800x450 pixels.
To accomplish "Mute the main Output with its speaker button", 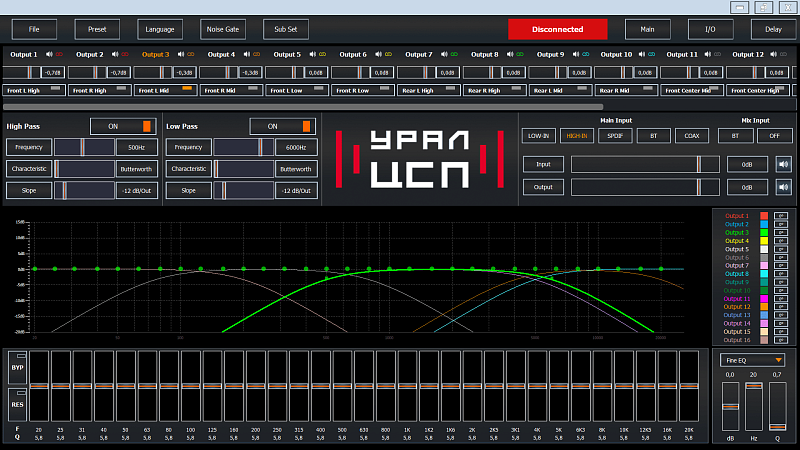I will coord(784,187).
